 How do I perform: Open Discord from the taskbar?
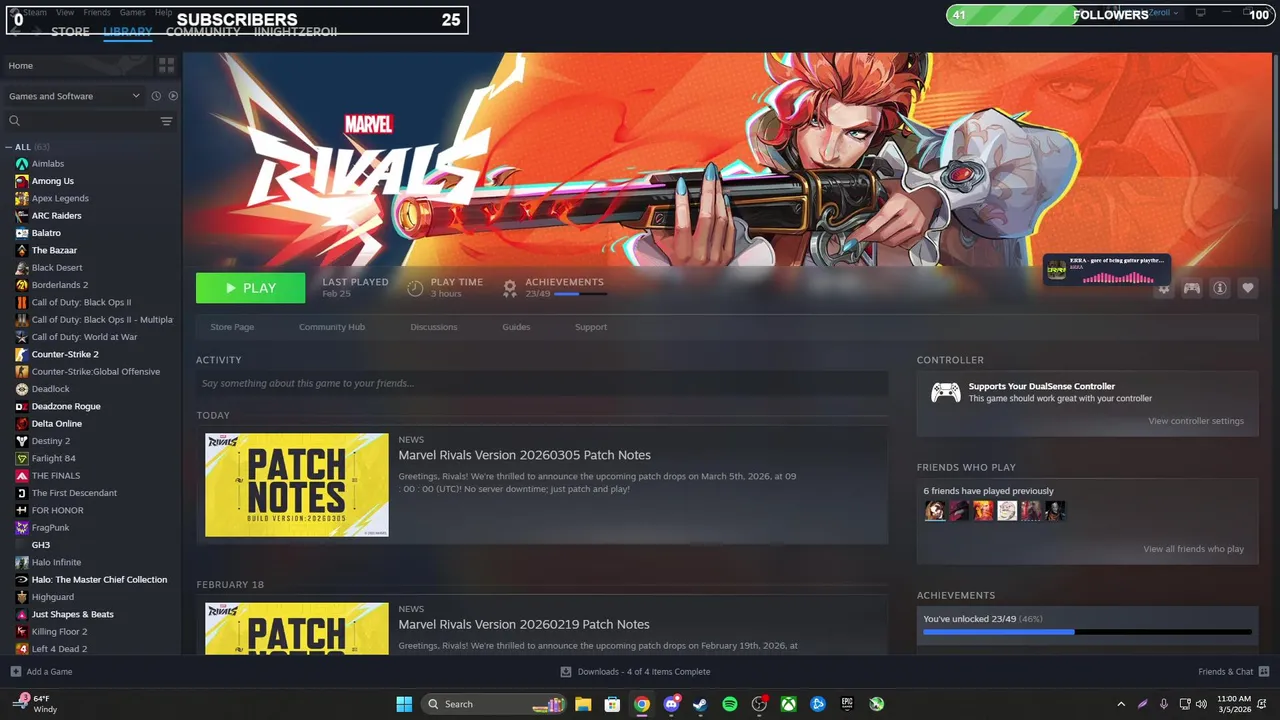671,704
